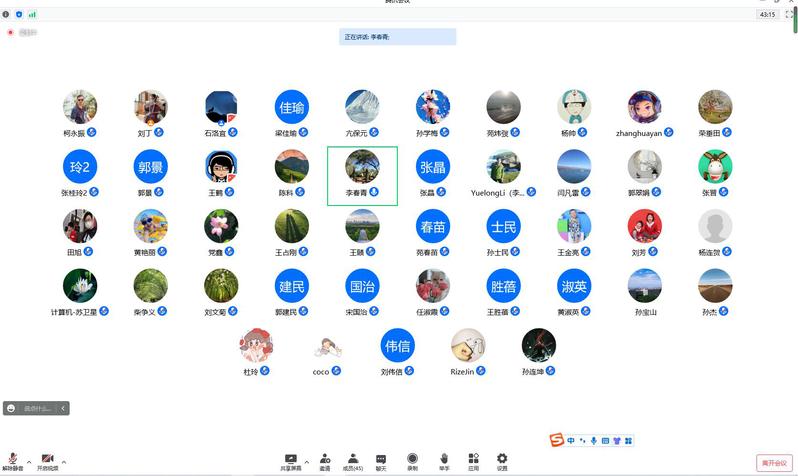Unmute the microphone (解除静音)

coord(13,459)
